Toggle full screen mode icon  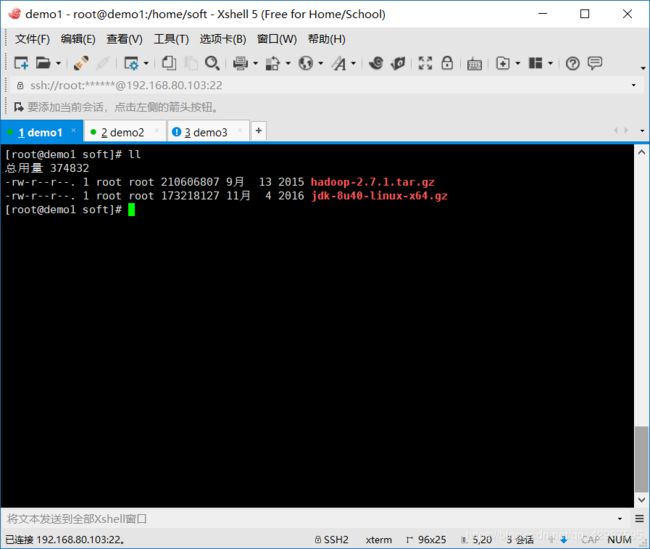pos(425,63)
